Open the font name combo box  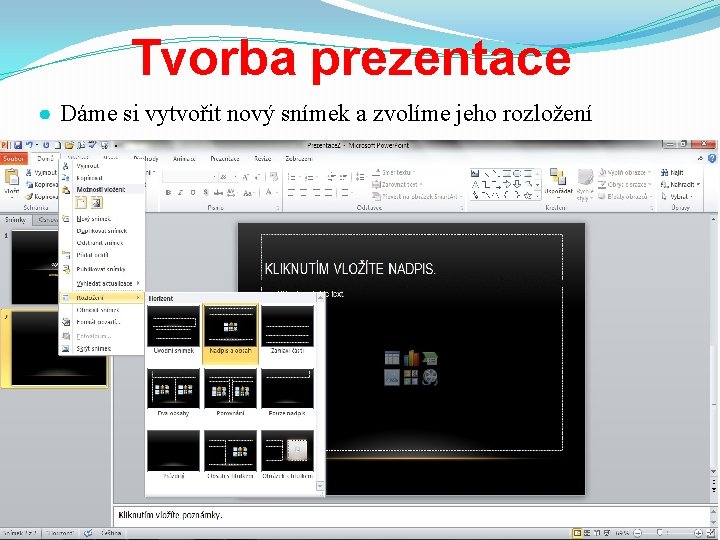(x=190, y=177)
